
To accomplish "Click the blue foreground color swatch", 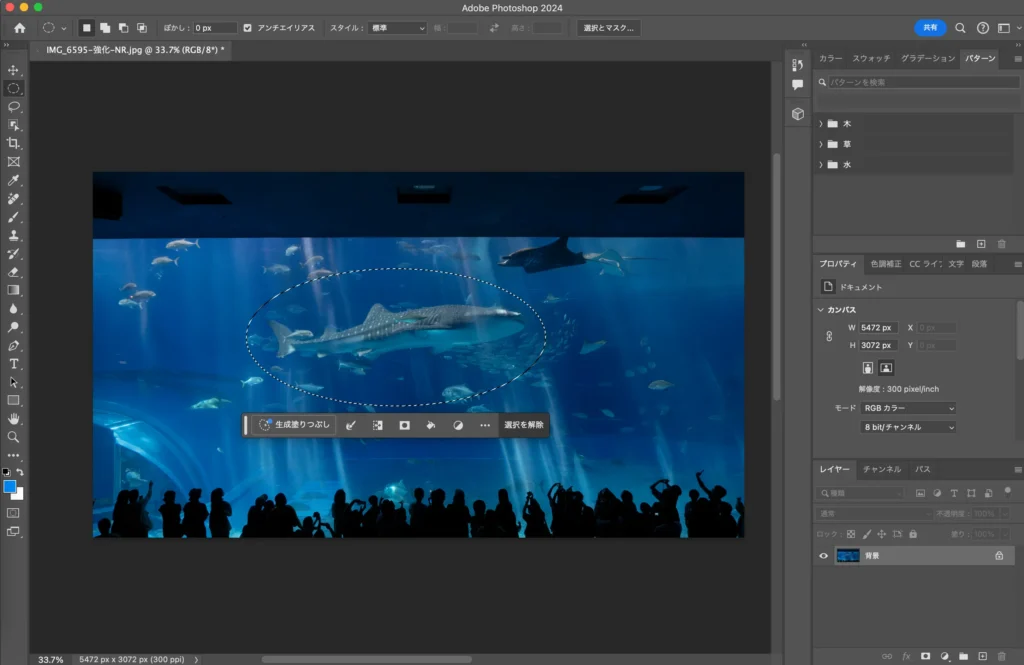I will click(10, 486).
